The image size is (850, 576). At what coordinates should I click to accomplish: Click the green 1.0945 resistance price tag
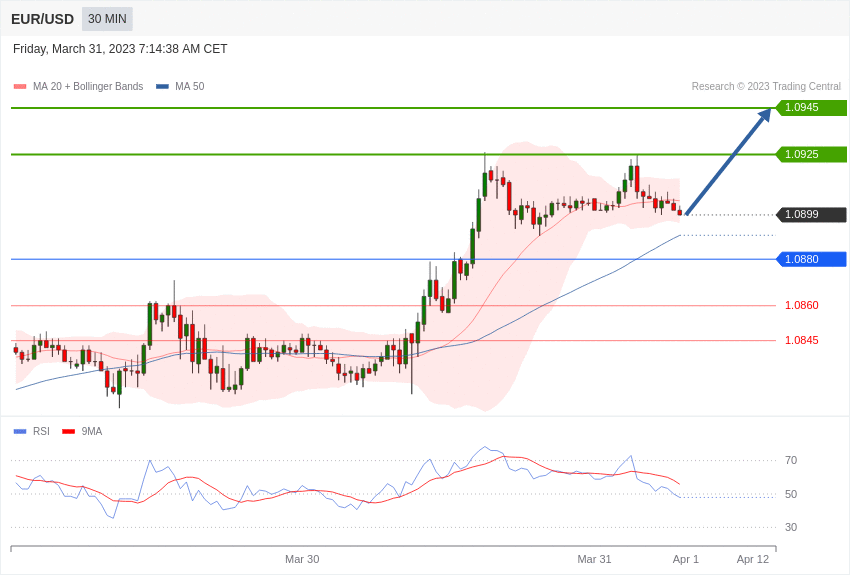[811, 107]
